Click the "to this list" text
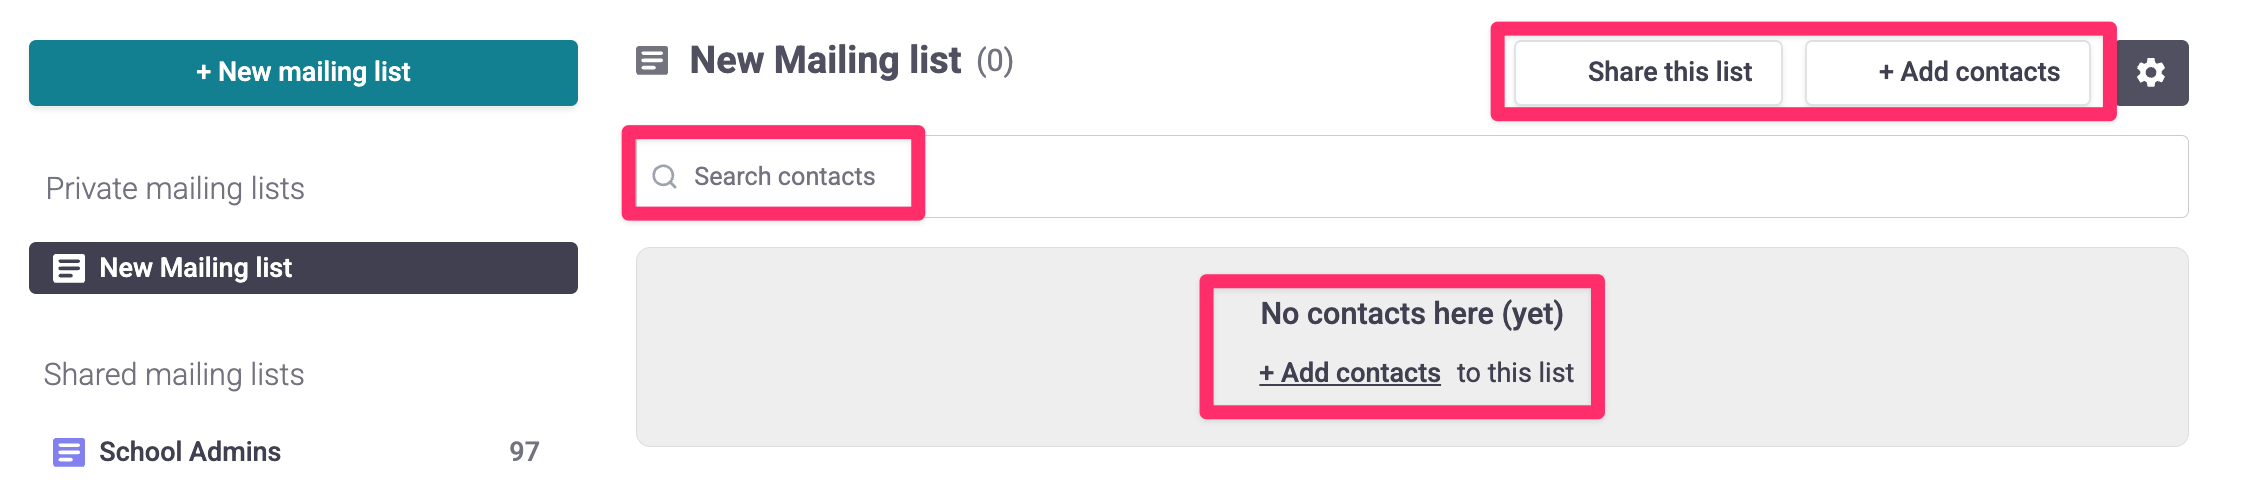Image resolution: width=2262 pixels, height=480 pixels. point(1515,373)
